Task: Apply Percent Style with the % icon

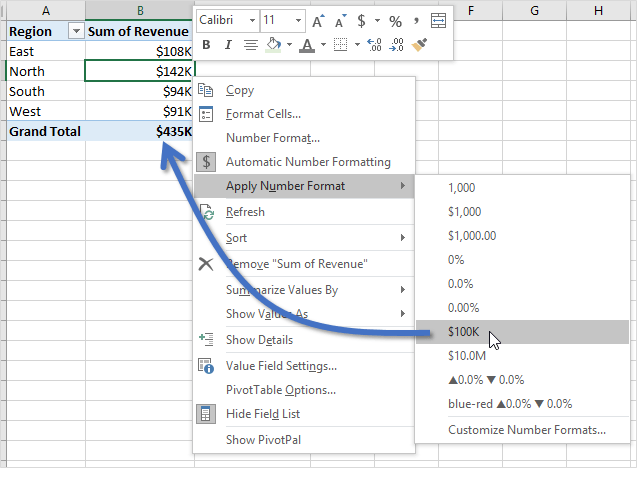Action: 395,21
